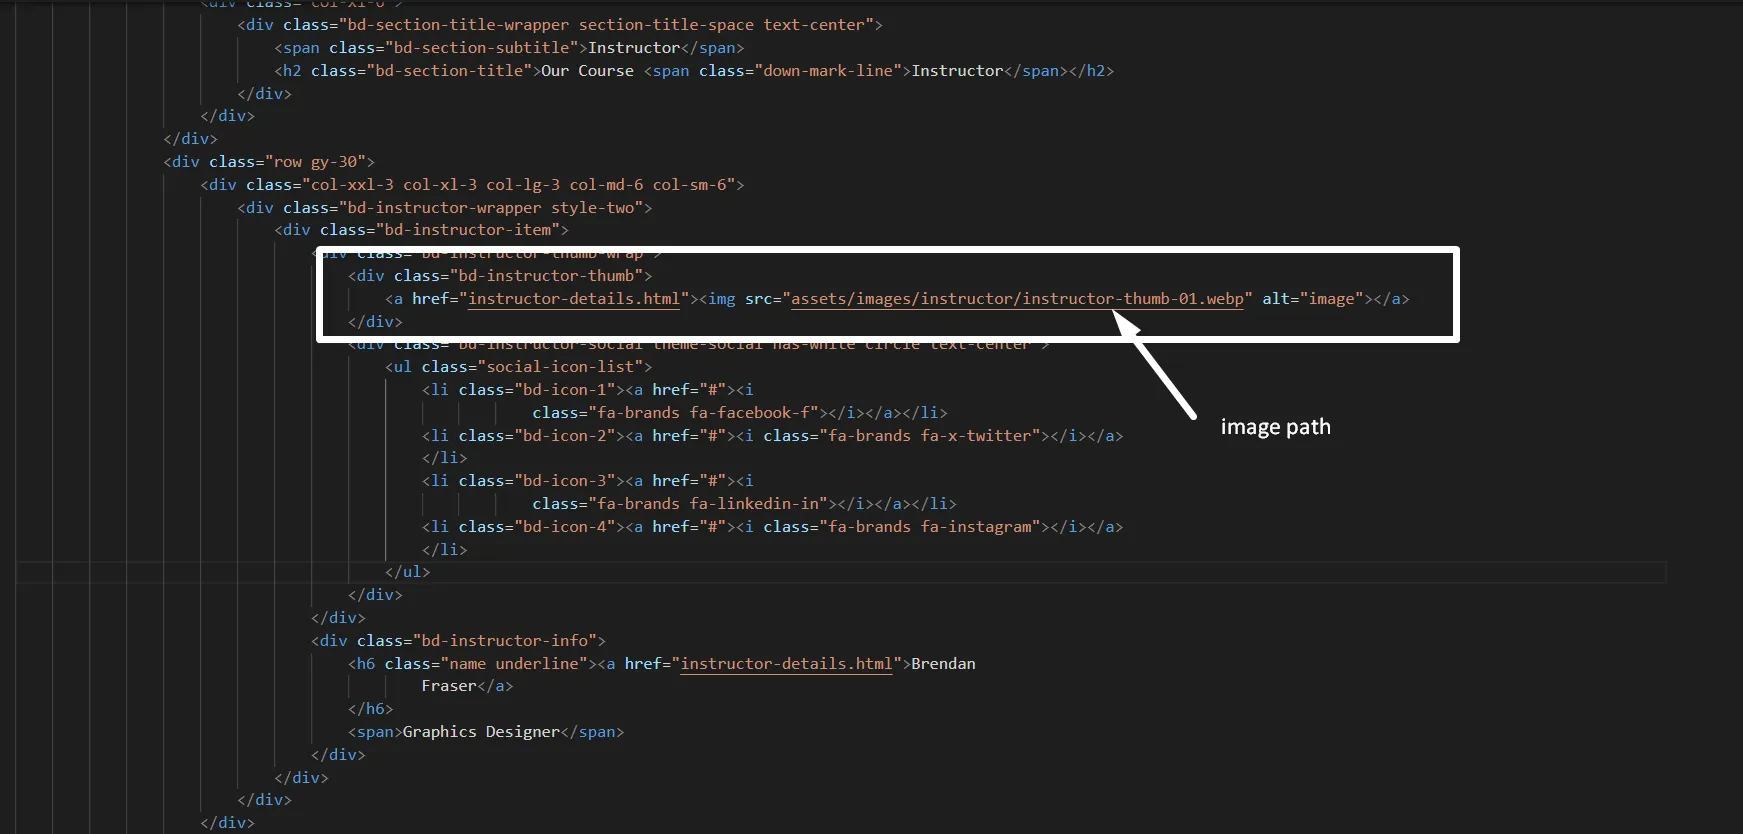Place cursor on the closing ul tag
The width and height of the screenshot is (1743, 834).
click(x=408, y=572)
